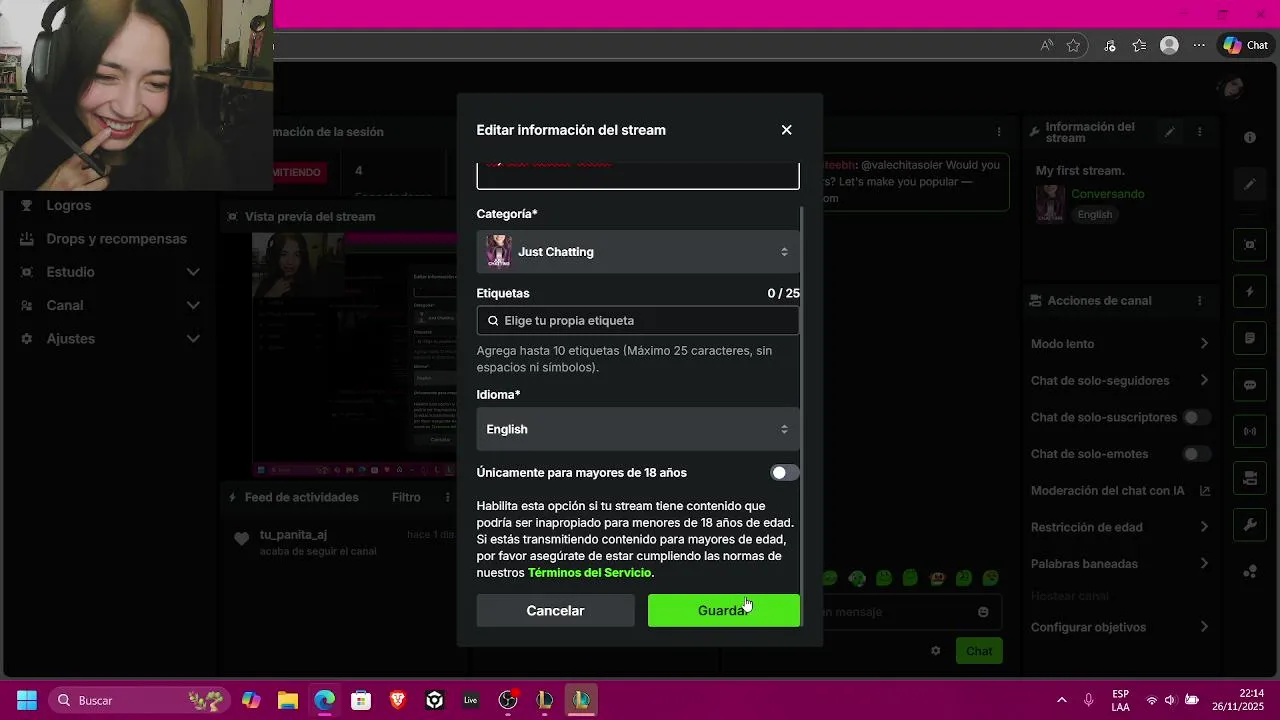Open Palabras baneadas options
1280x720 pixels.
pos(1120,564)
